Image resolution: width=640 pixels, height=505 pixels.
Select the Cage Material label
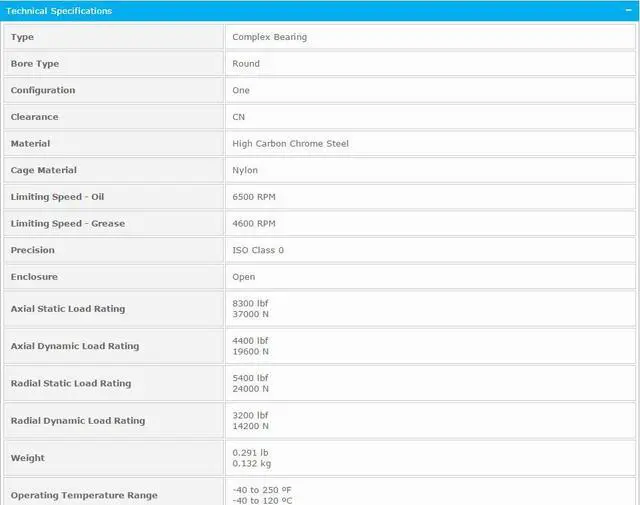(44, 170)
